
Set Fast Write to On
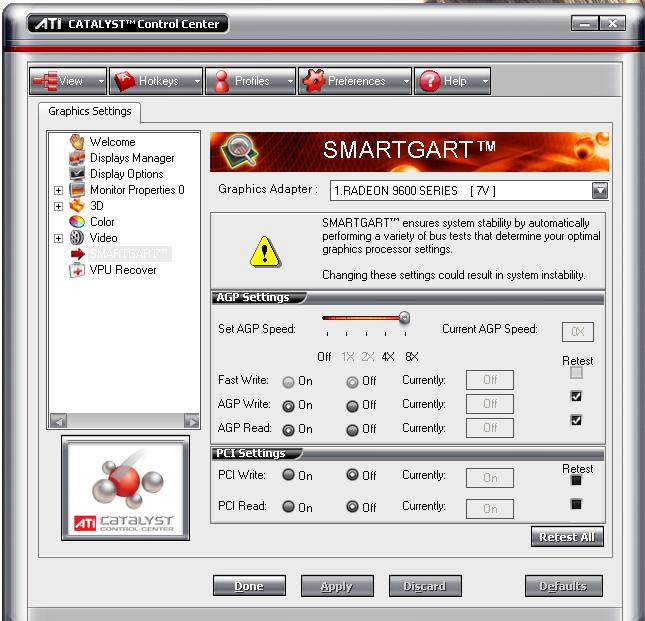click(288, 382)
